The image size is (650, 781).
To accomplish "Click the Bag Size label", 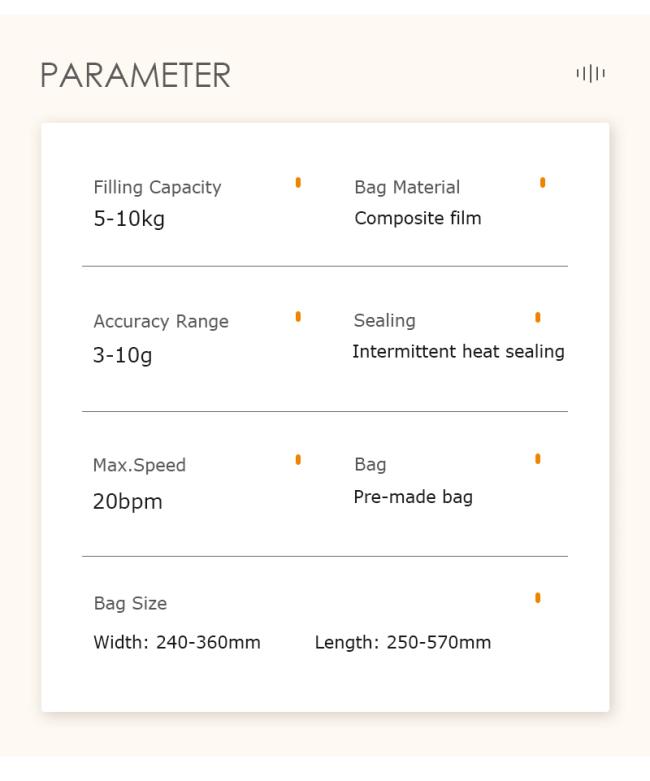I will pos(130,604).
